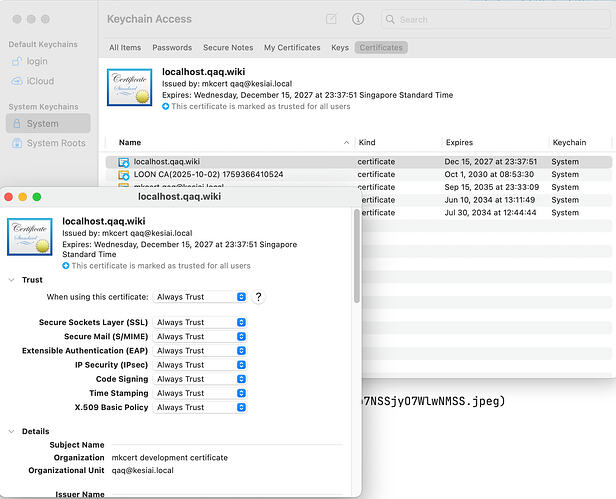616x499 pixels.
Task: Switch to My Certificates tab
Action: point(292,48)
